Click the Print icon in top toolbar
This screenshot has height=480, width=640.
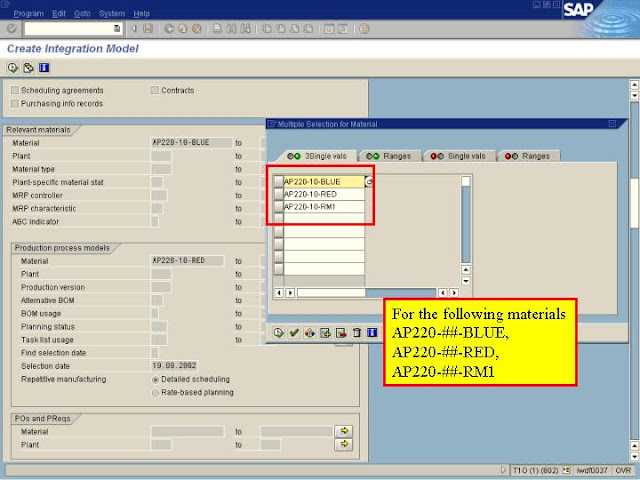tap(218, 29)
